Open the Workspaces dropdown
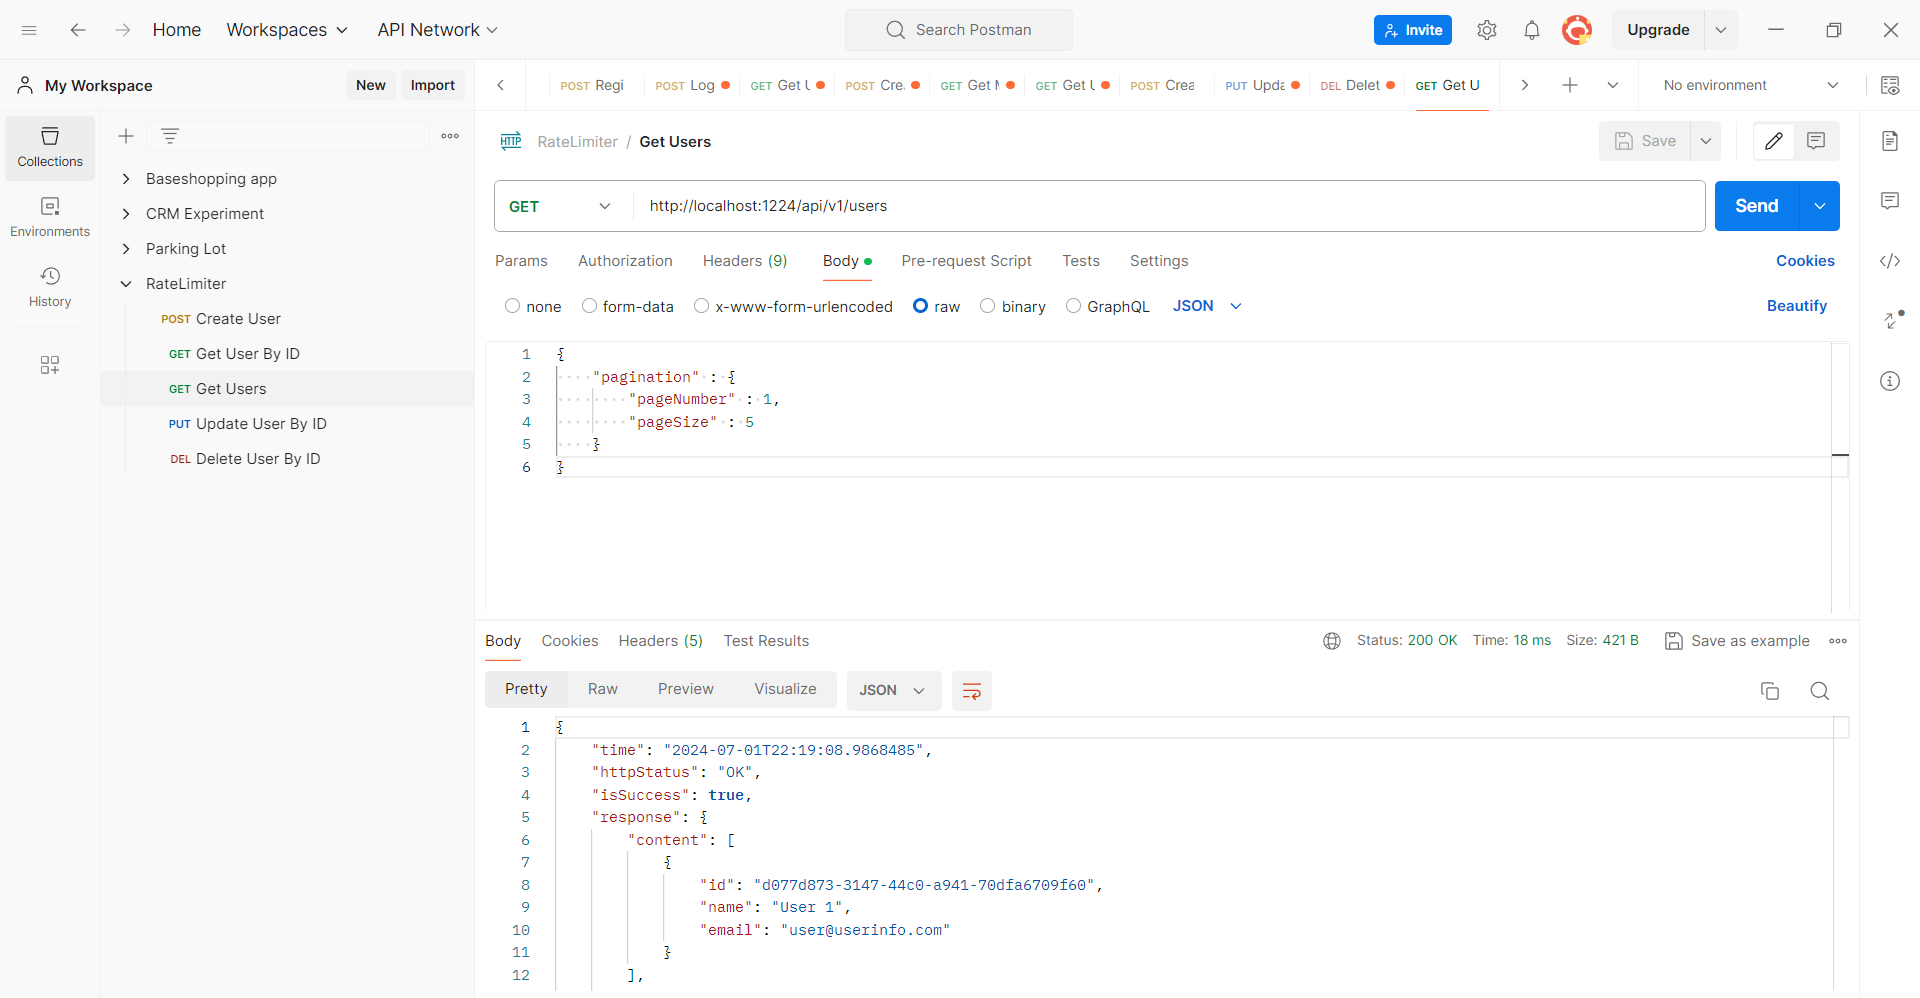 [x=287, y=30]
